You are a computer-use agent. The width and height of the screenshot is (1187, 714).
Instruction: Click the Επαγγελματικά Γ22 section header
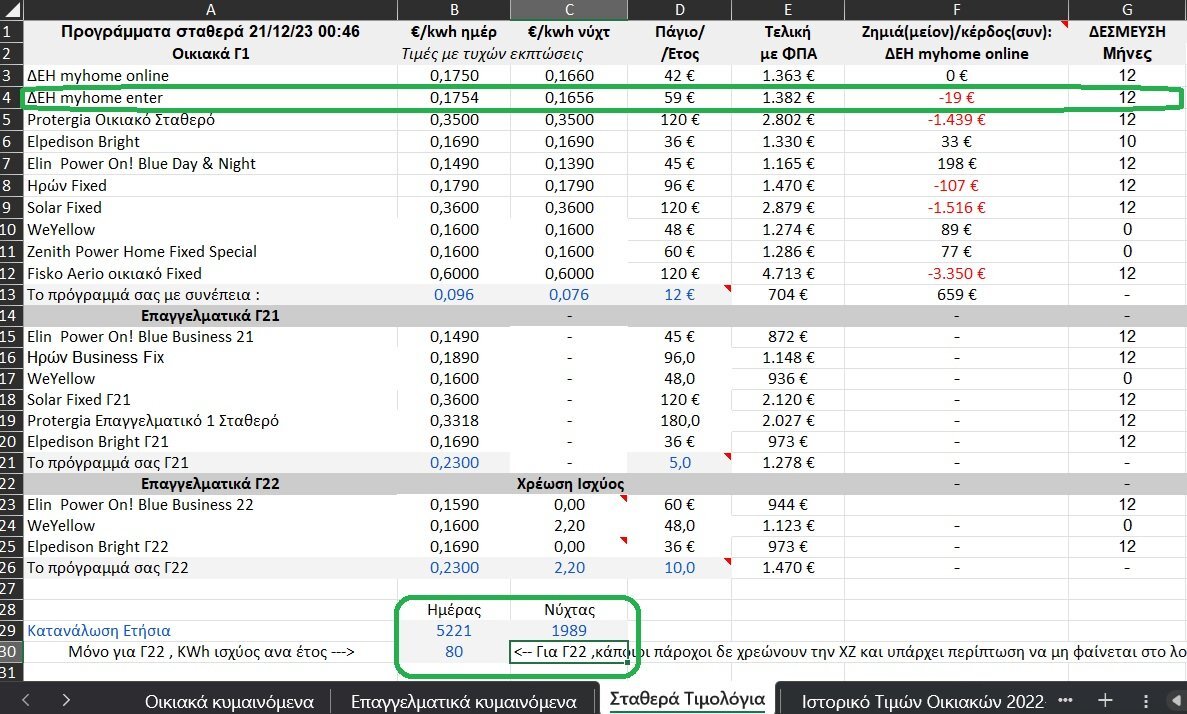click(210, 484)
